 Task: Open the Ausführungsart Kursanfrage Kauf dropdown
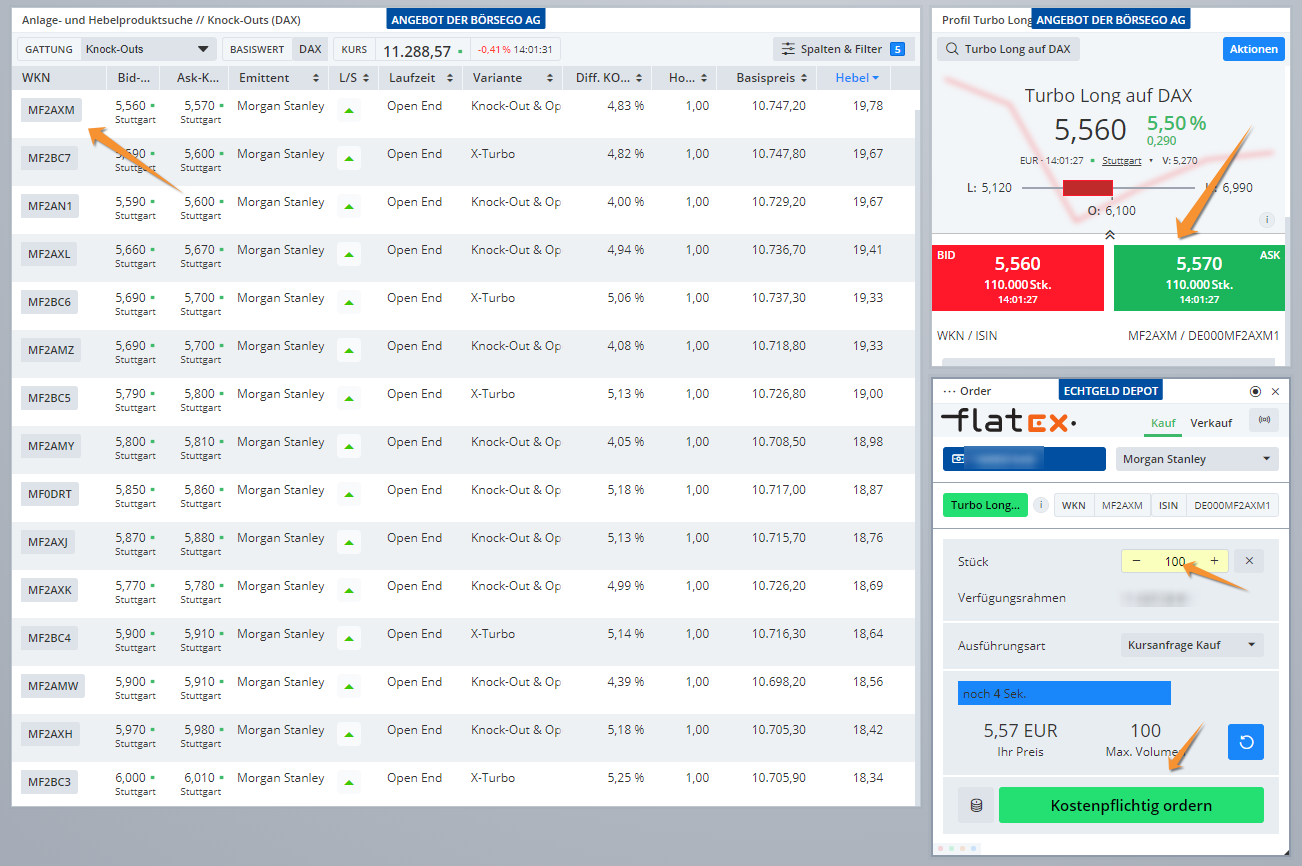click(x=1192, y=645)
